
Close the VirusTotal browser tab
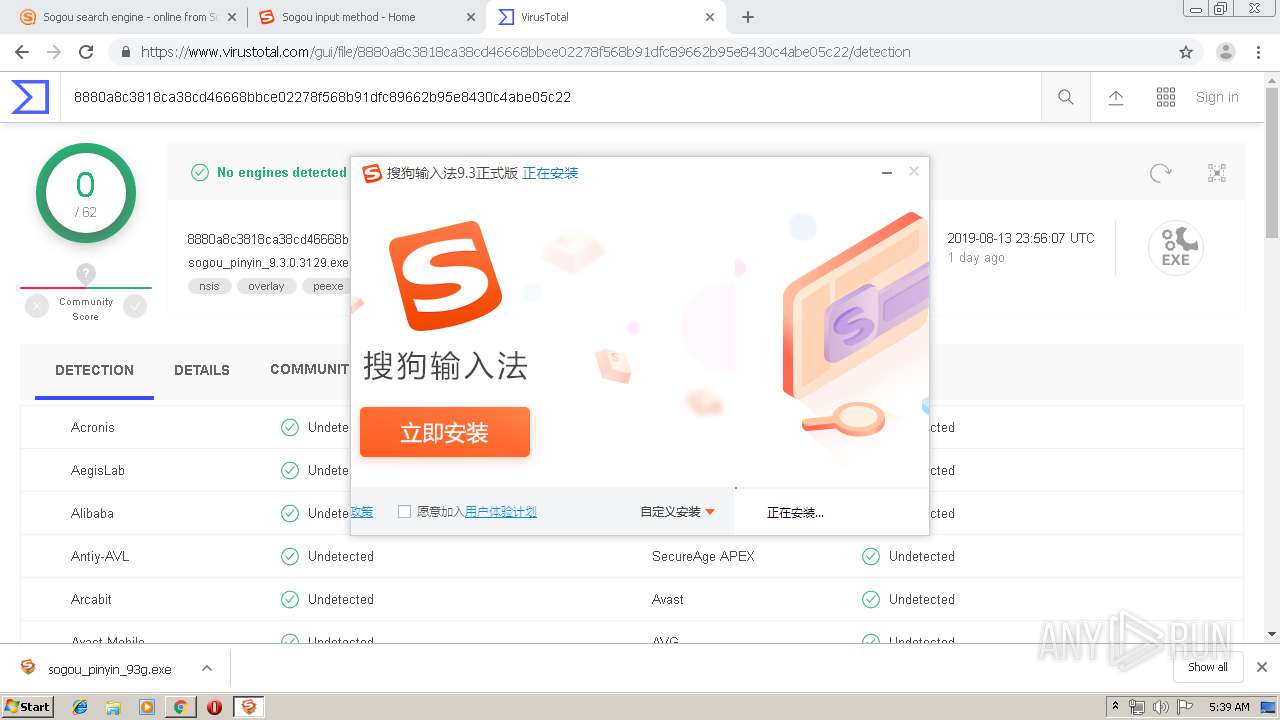pyautogui.click(x=710, y=17)
